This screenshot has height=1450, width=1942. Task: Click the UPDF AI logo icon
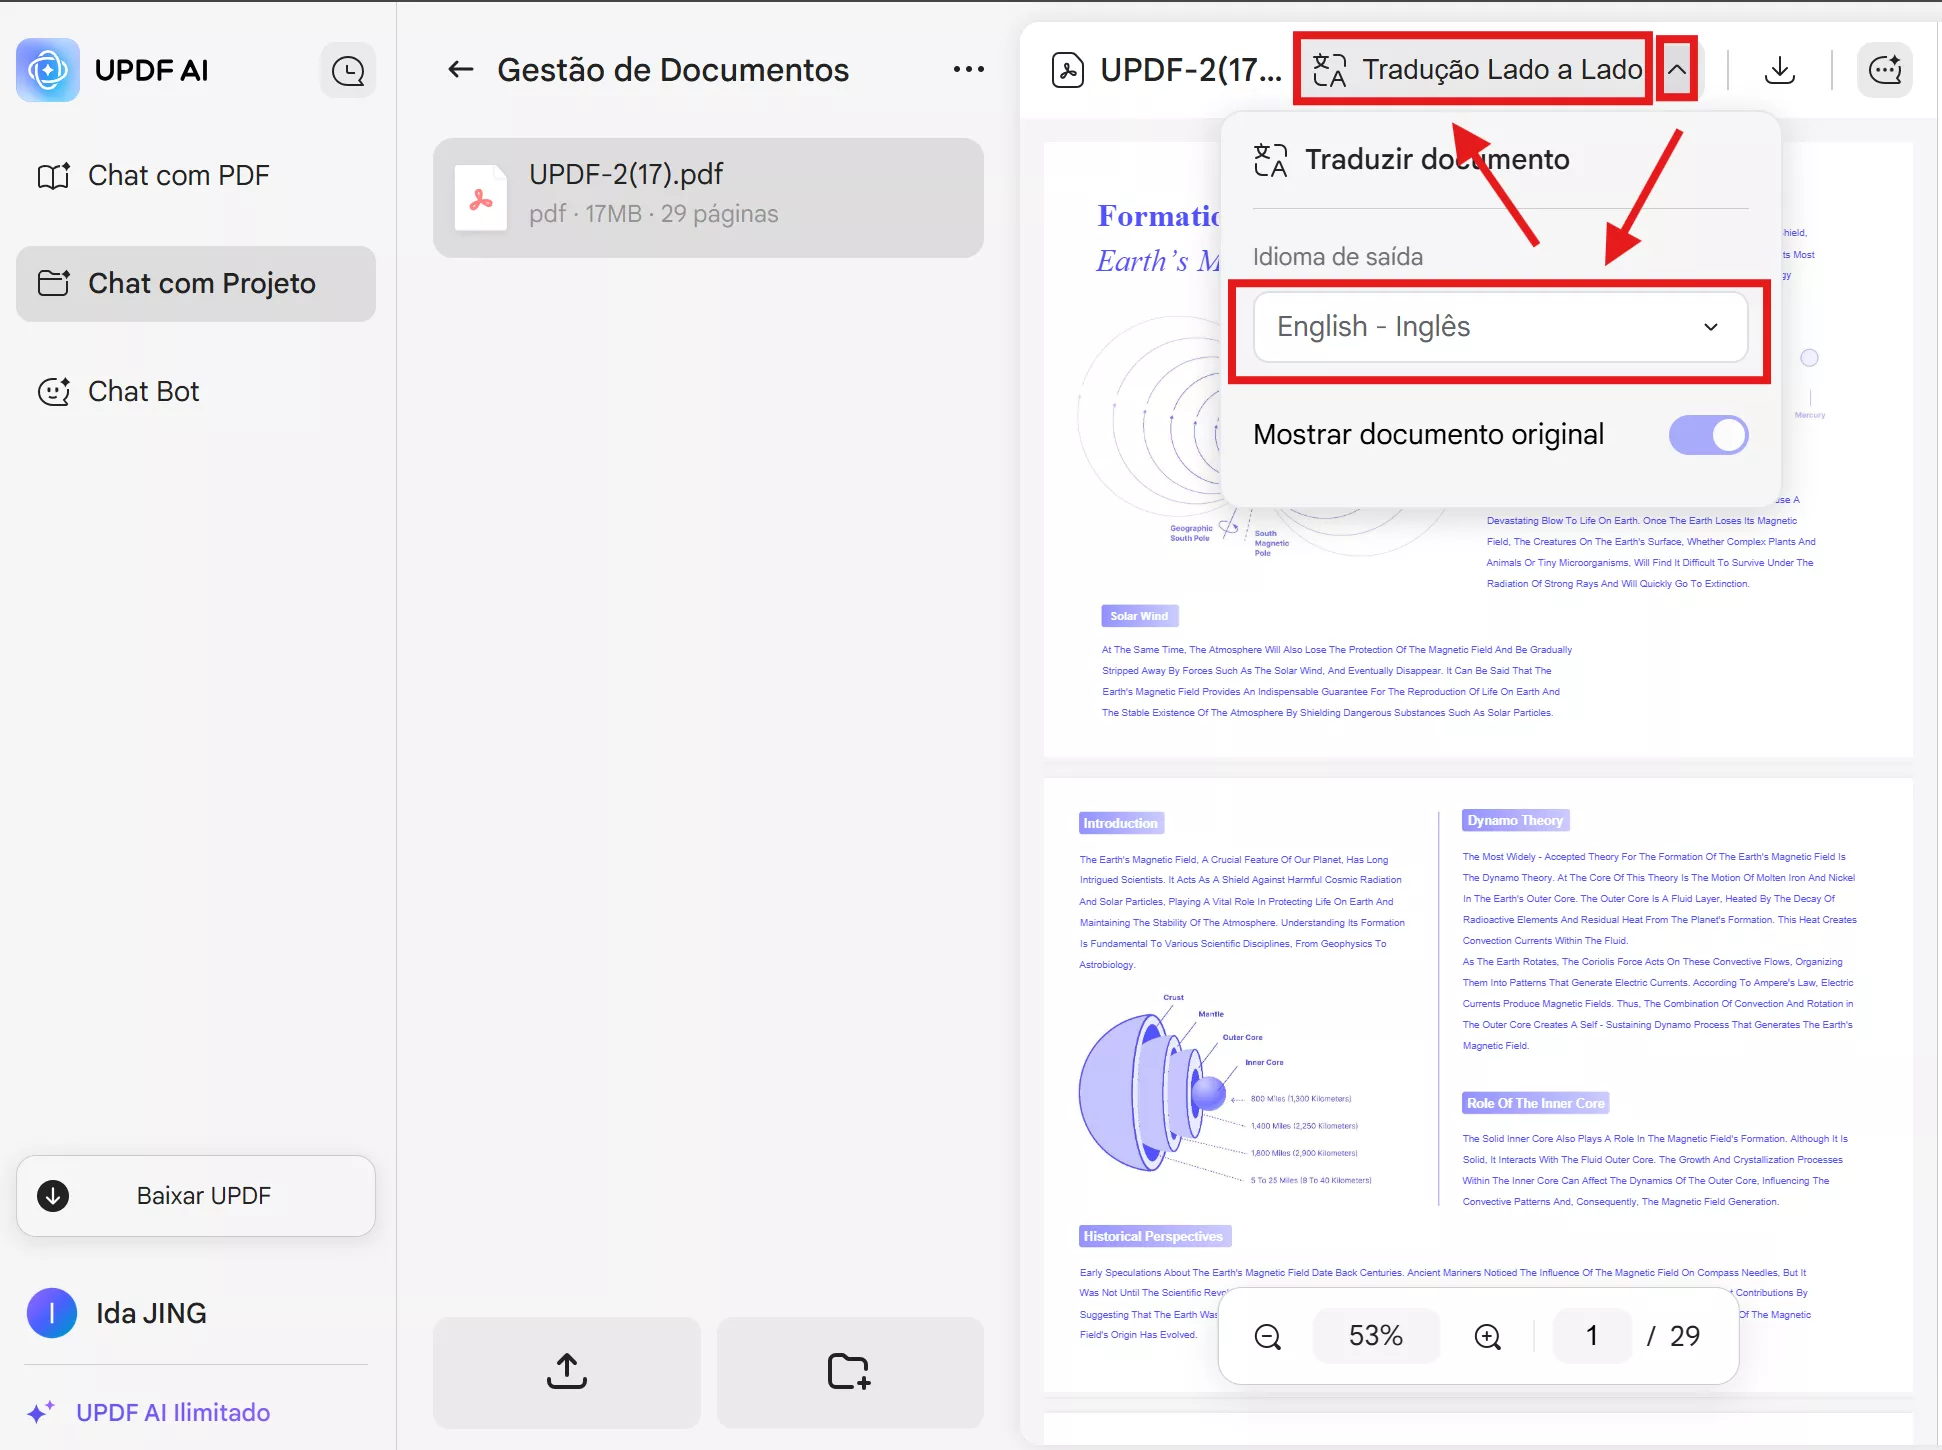tap(48, 70)
